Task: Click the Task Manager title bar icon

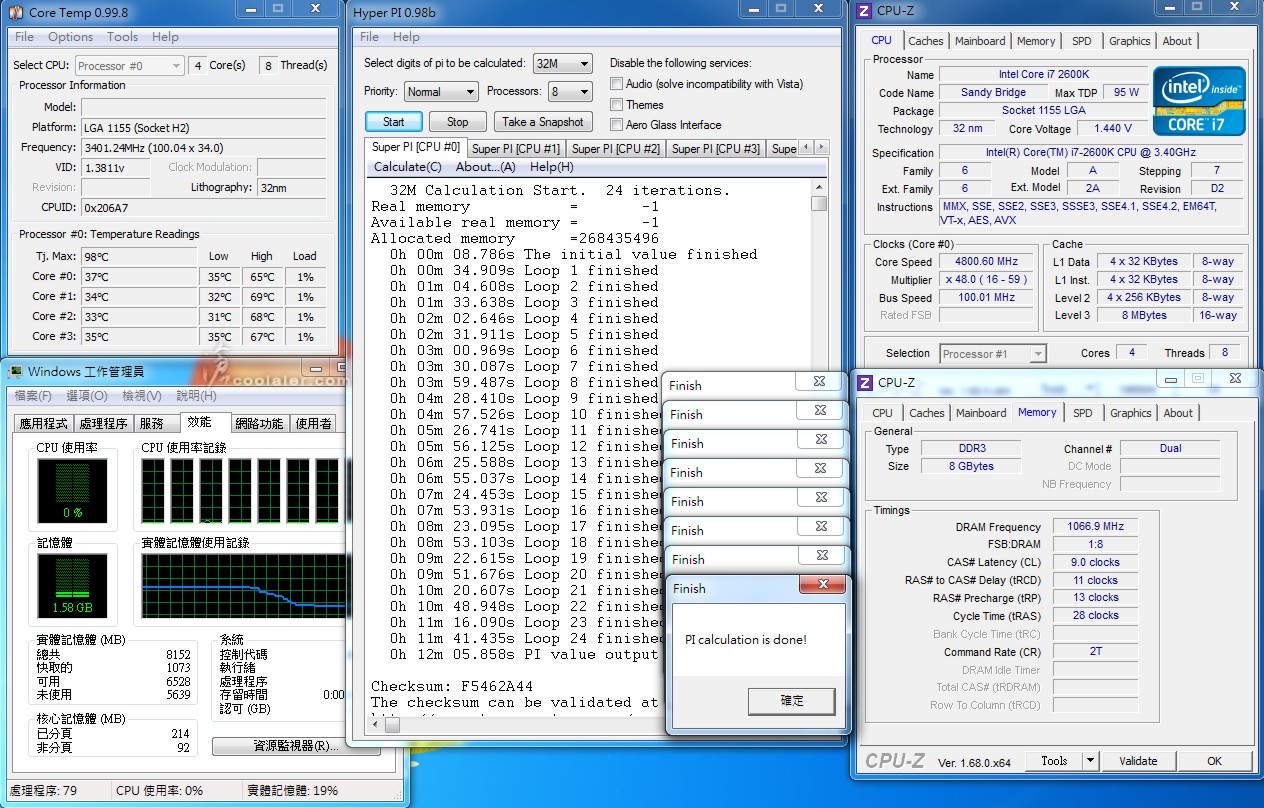Action: (15, 372)
